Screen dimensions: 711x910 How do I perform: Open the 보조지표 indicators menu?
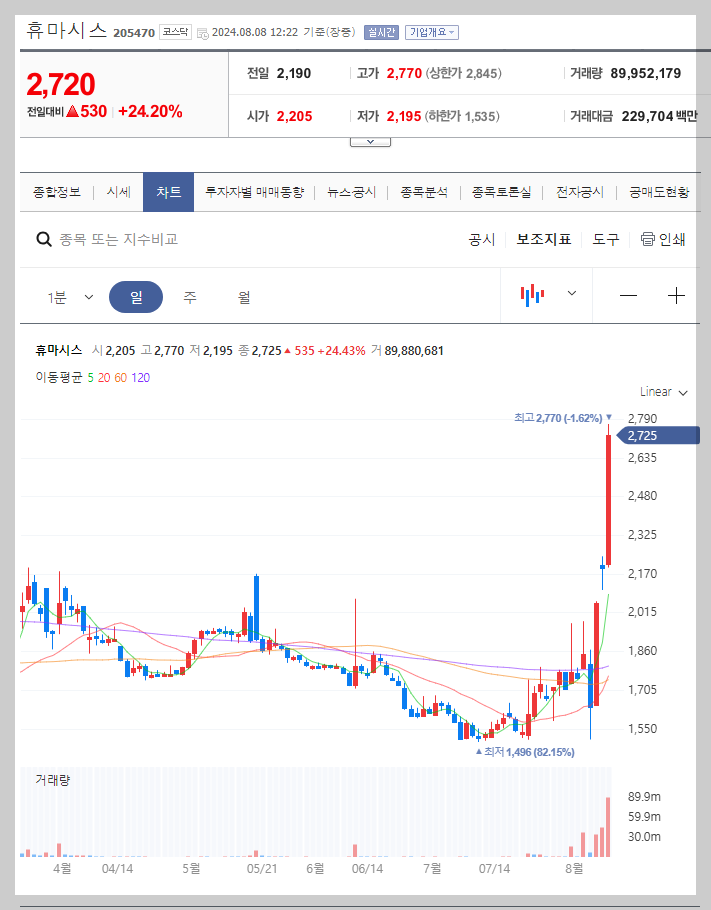click(543, 240)
